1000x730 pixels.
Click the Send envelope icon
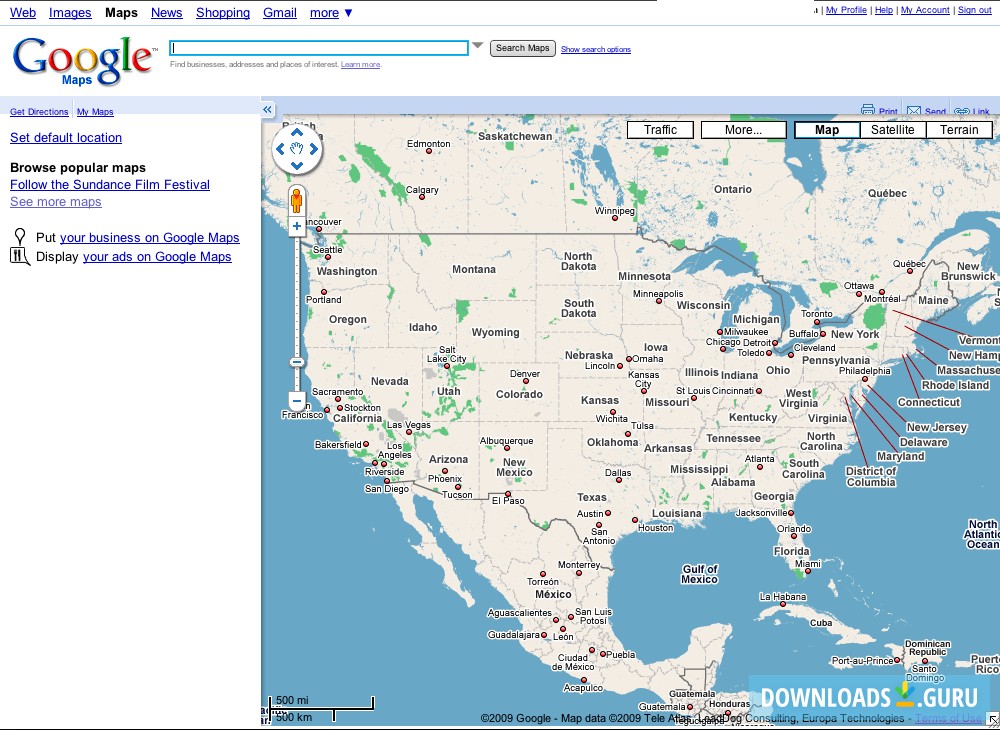tap(914, 111)
